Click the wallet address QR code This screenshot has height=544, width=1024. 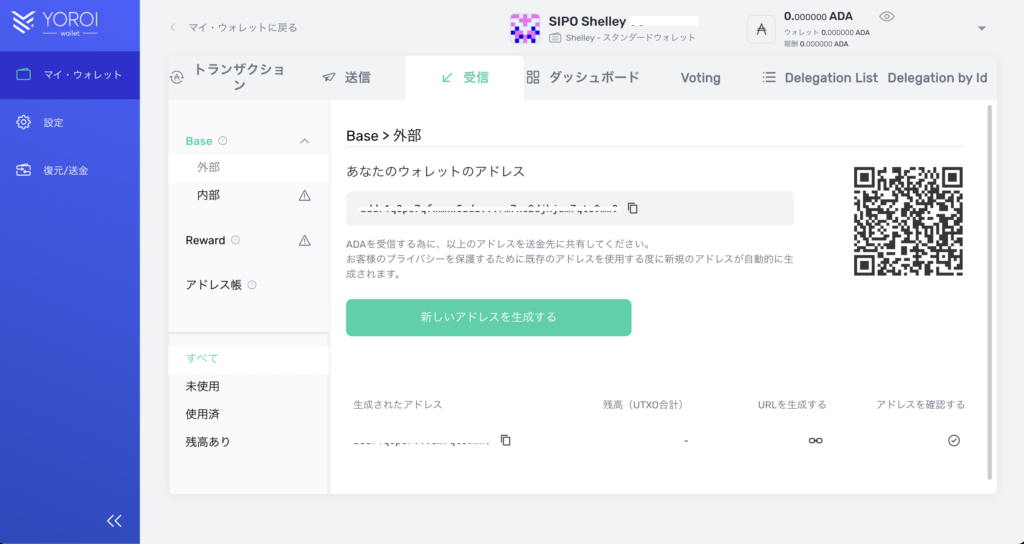coord(908,221)
